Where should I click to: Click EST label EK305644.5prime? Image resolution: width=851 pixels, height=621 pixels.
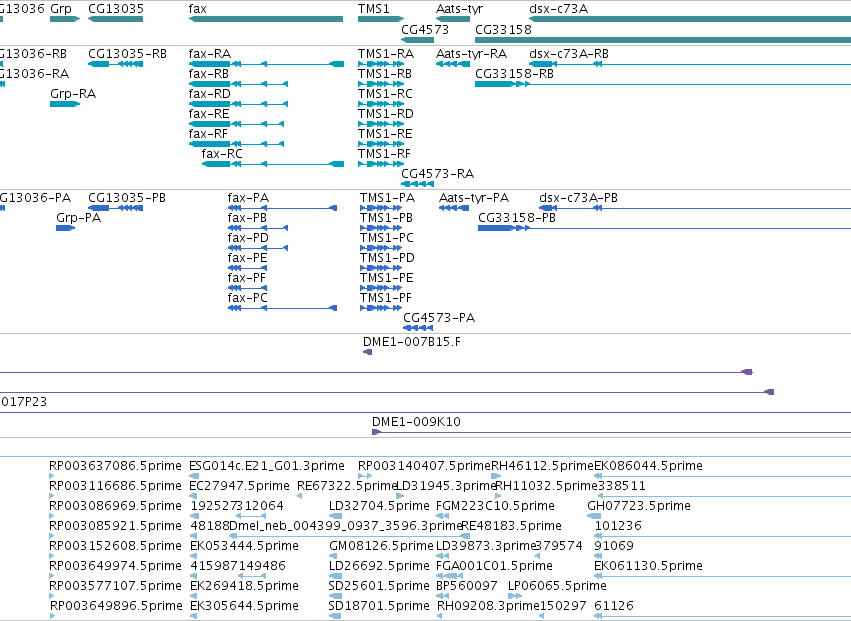tap(244, 607)
